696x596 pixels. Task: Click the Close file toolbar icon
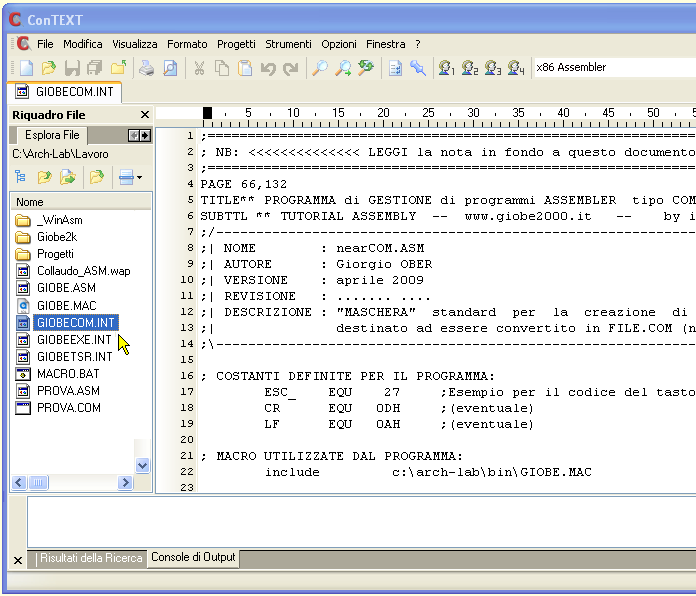[118, 68]
